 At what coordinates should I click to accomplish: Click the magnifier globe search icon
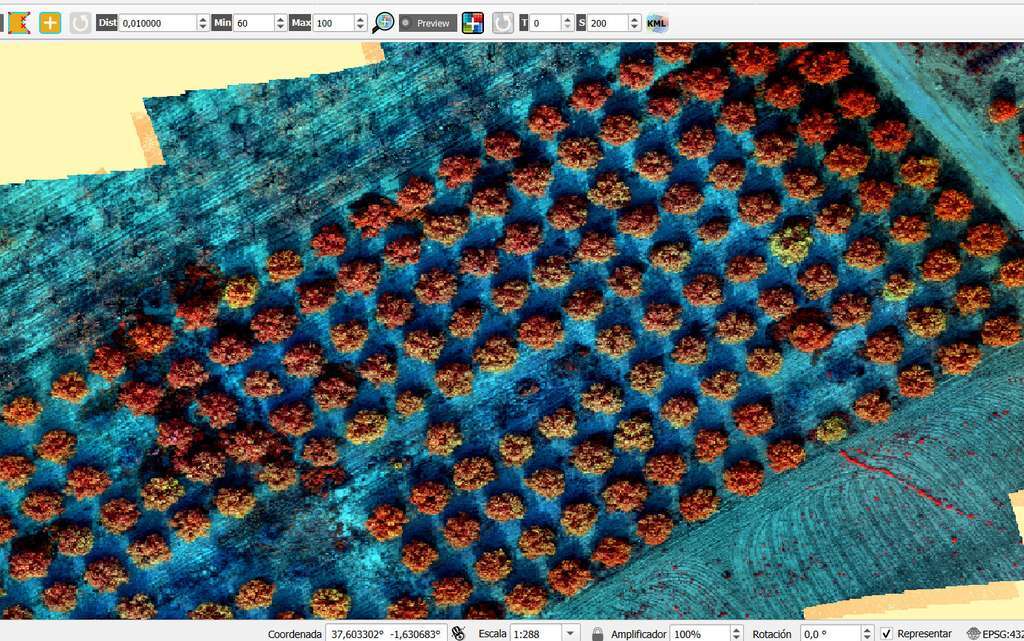point(383,23)
